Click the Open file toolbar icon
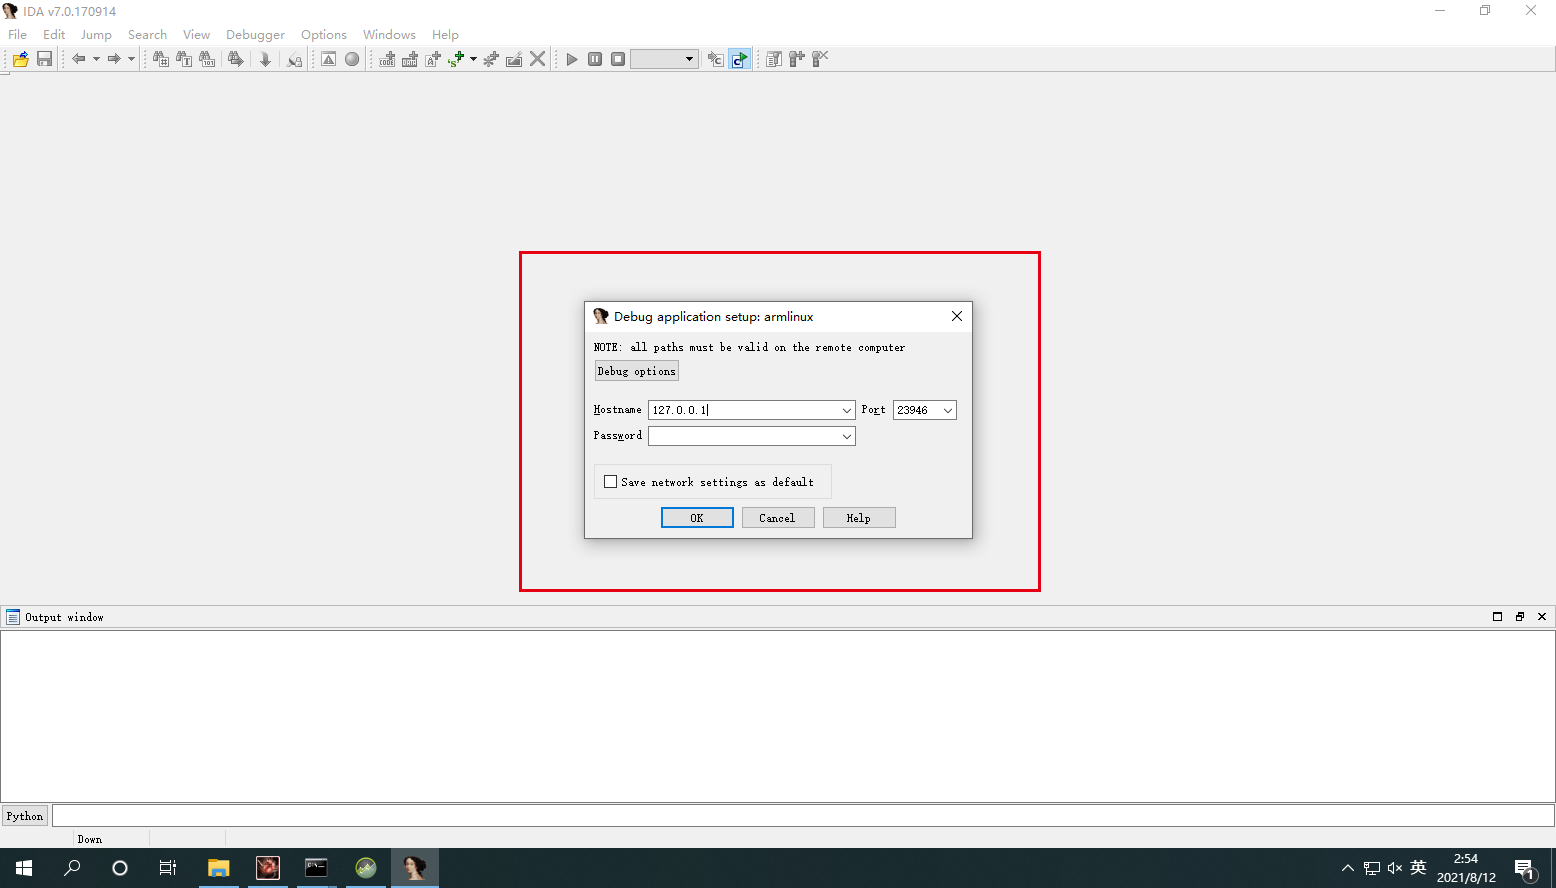The image size is (1556, 888). tap(20, 59)
